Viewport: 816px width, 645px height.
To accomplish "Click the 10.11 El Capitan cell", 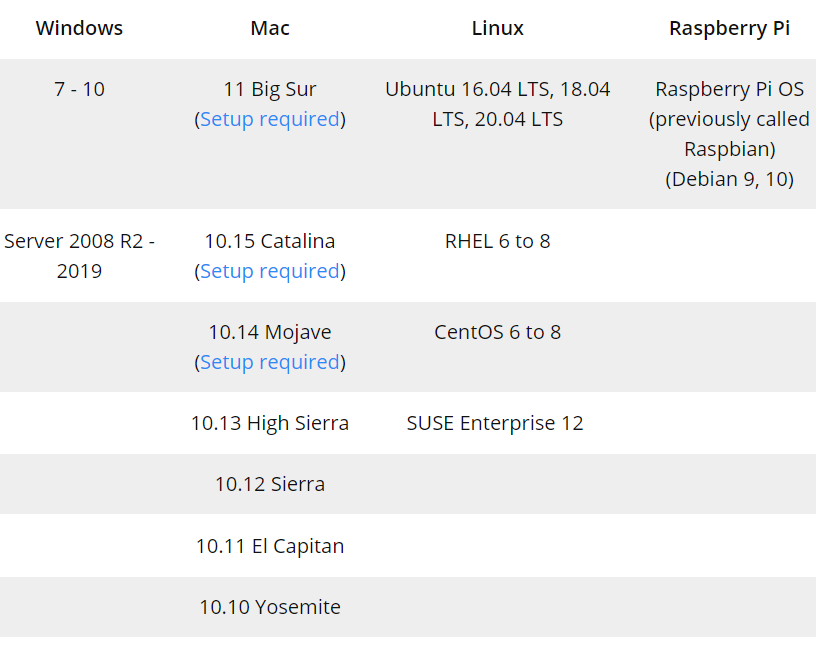I will tap(270, 546).
